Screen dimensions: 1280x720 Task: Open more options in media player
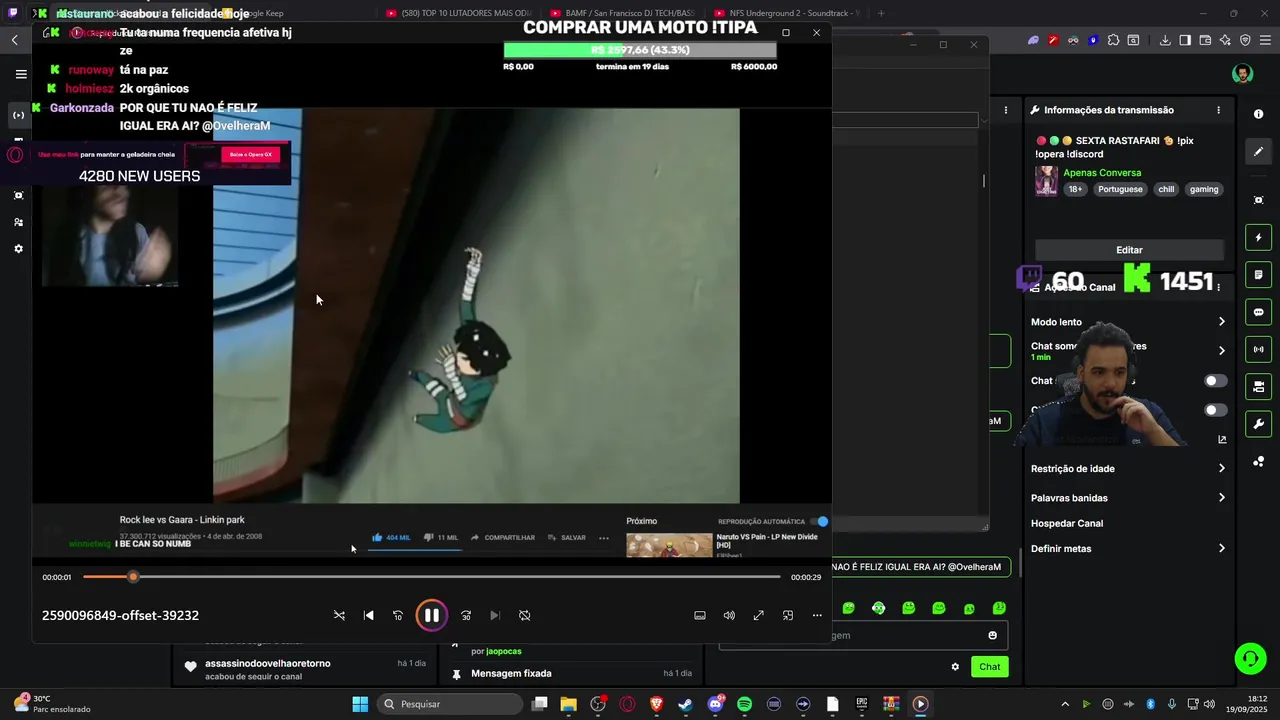pyautogui.click(x=817, y=615)
